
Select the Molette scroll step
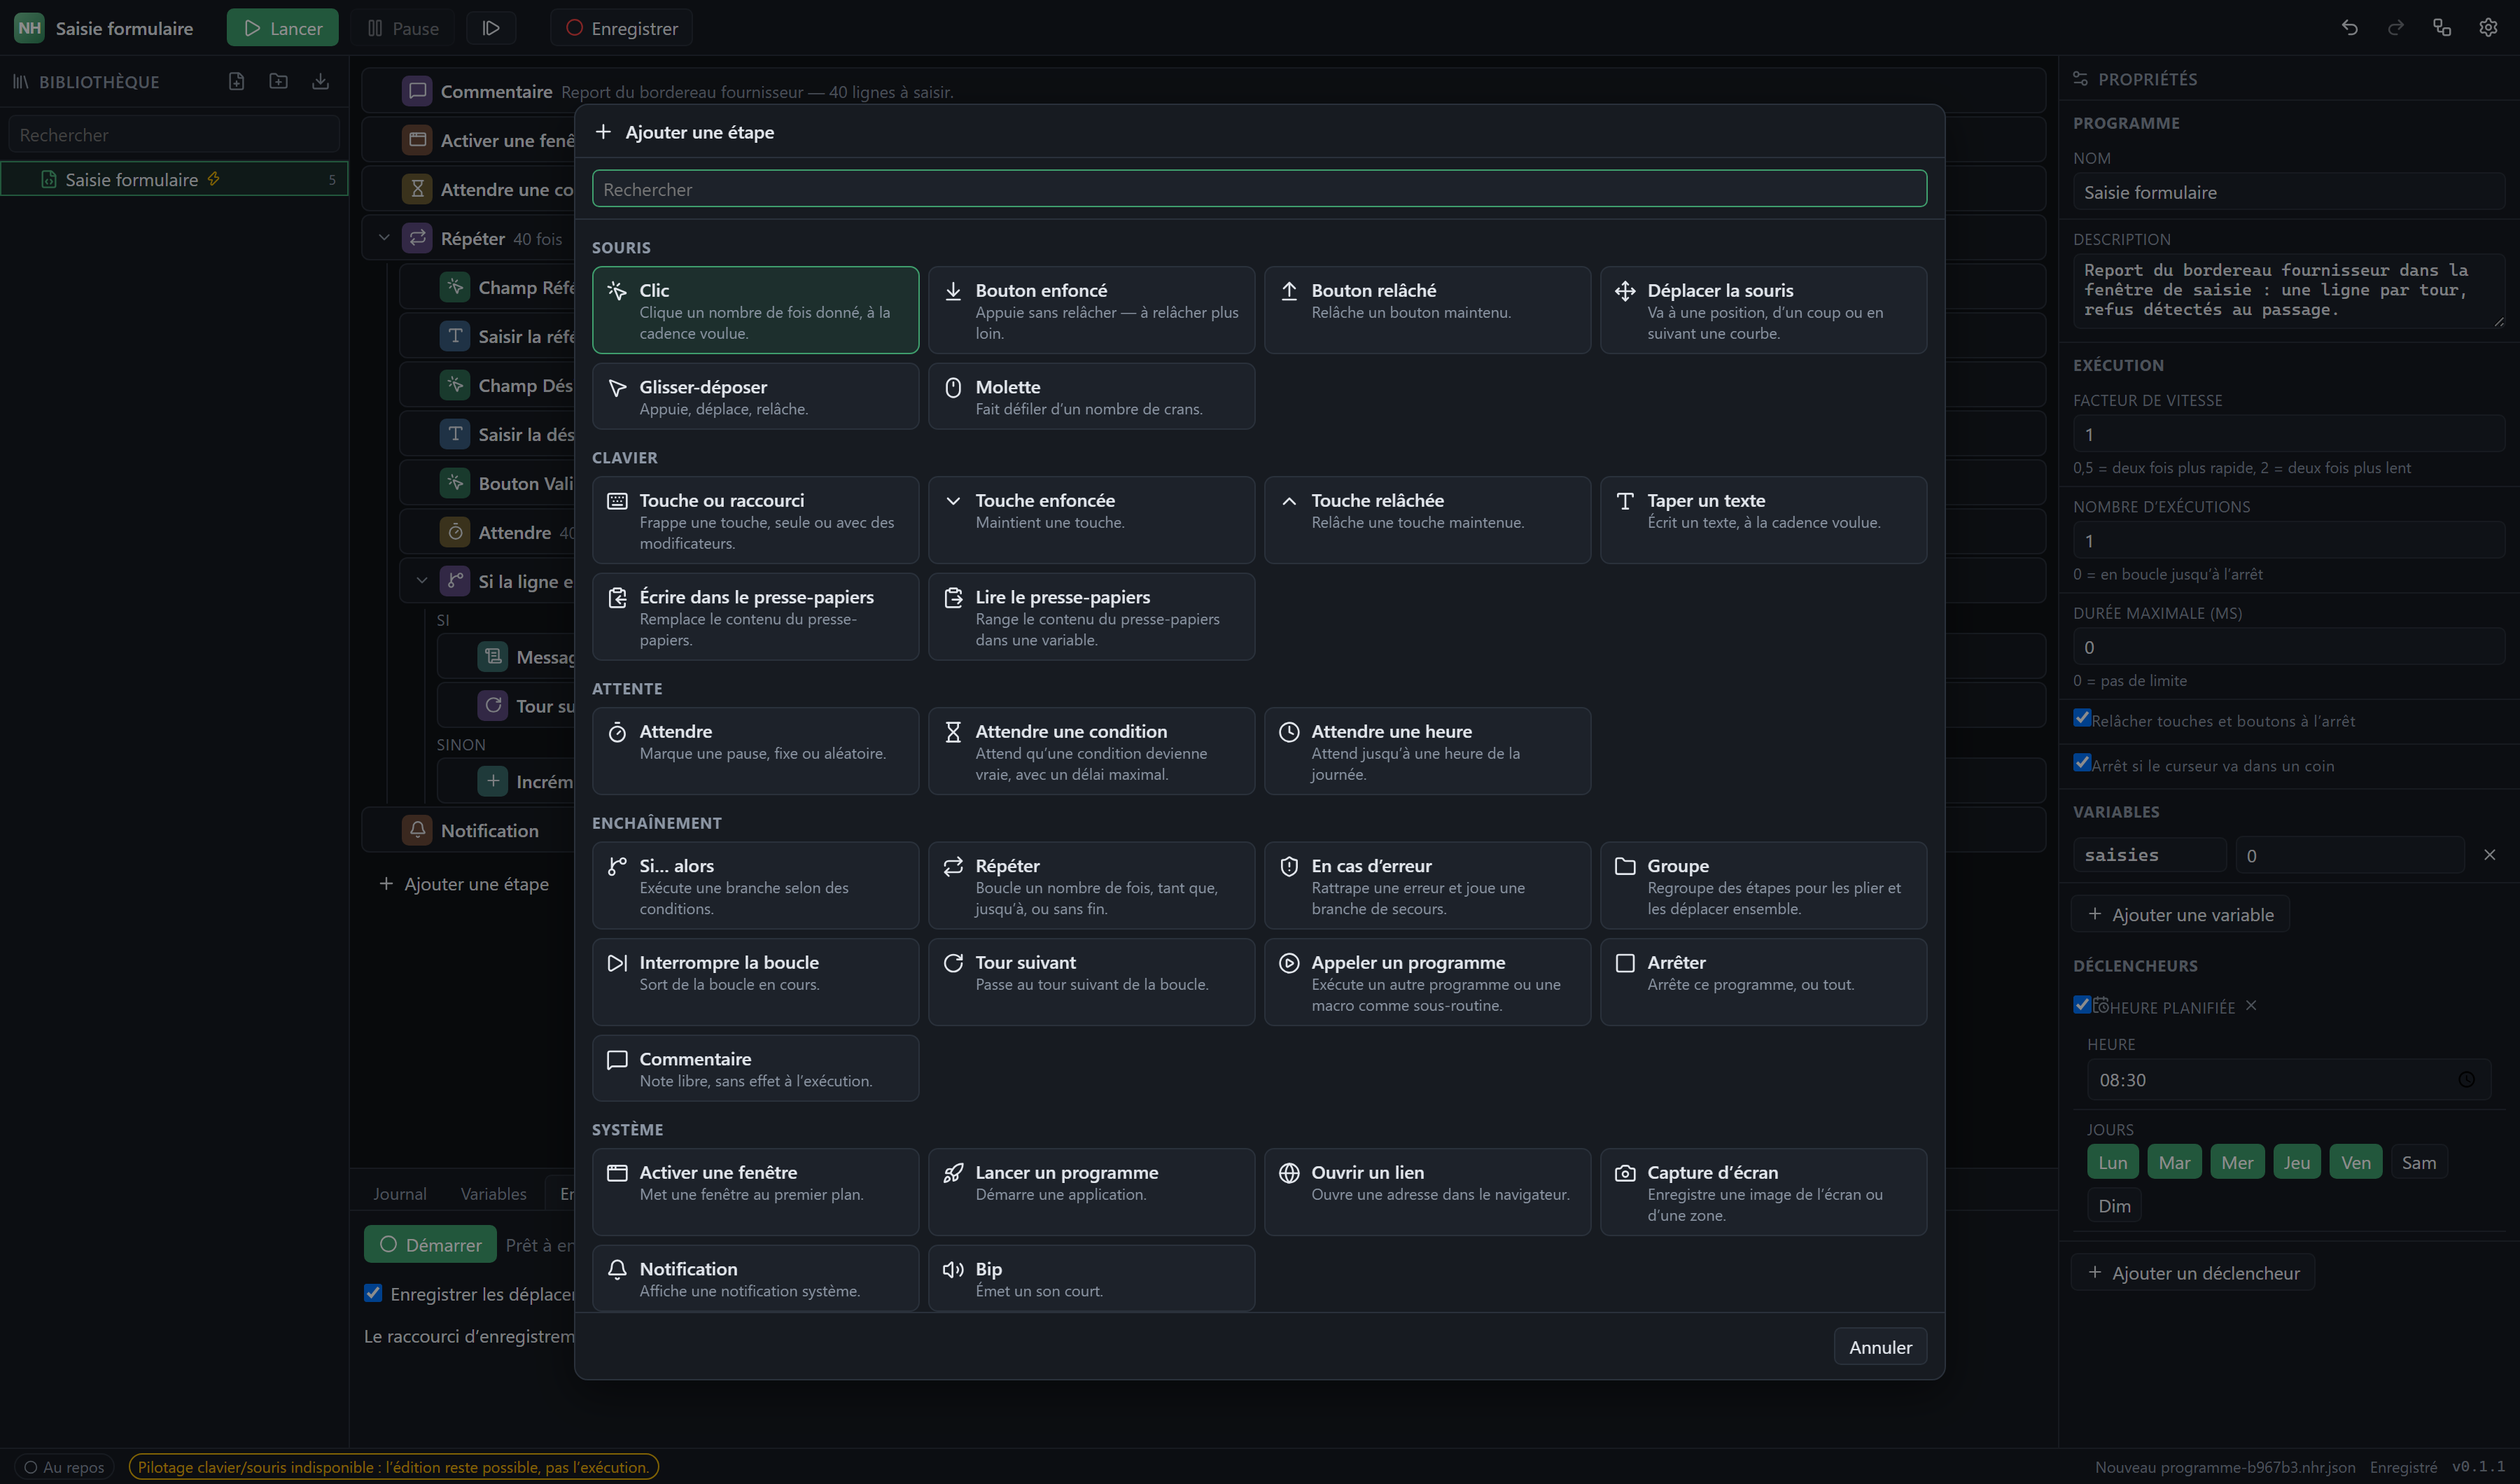(1091, 396)
